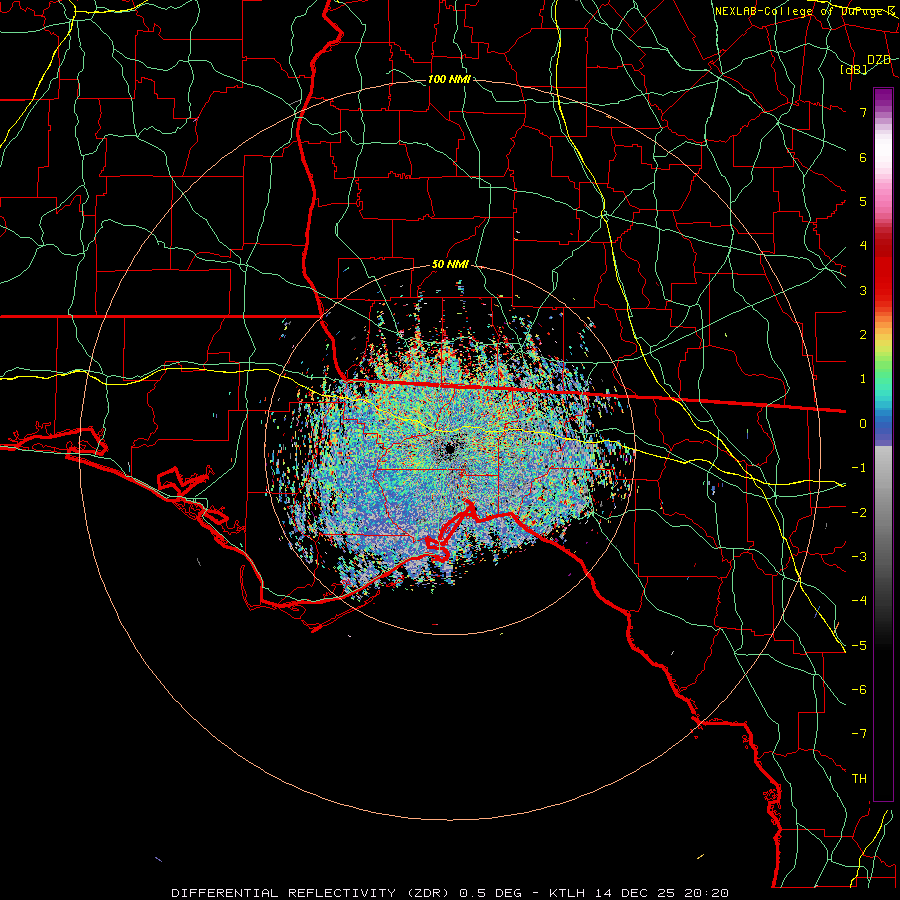
Task: Select the "[dB]" units label
Action: pyautogui.click(x=854, y=70)
